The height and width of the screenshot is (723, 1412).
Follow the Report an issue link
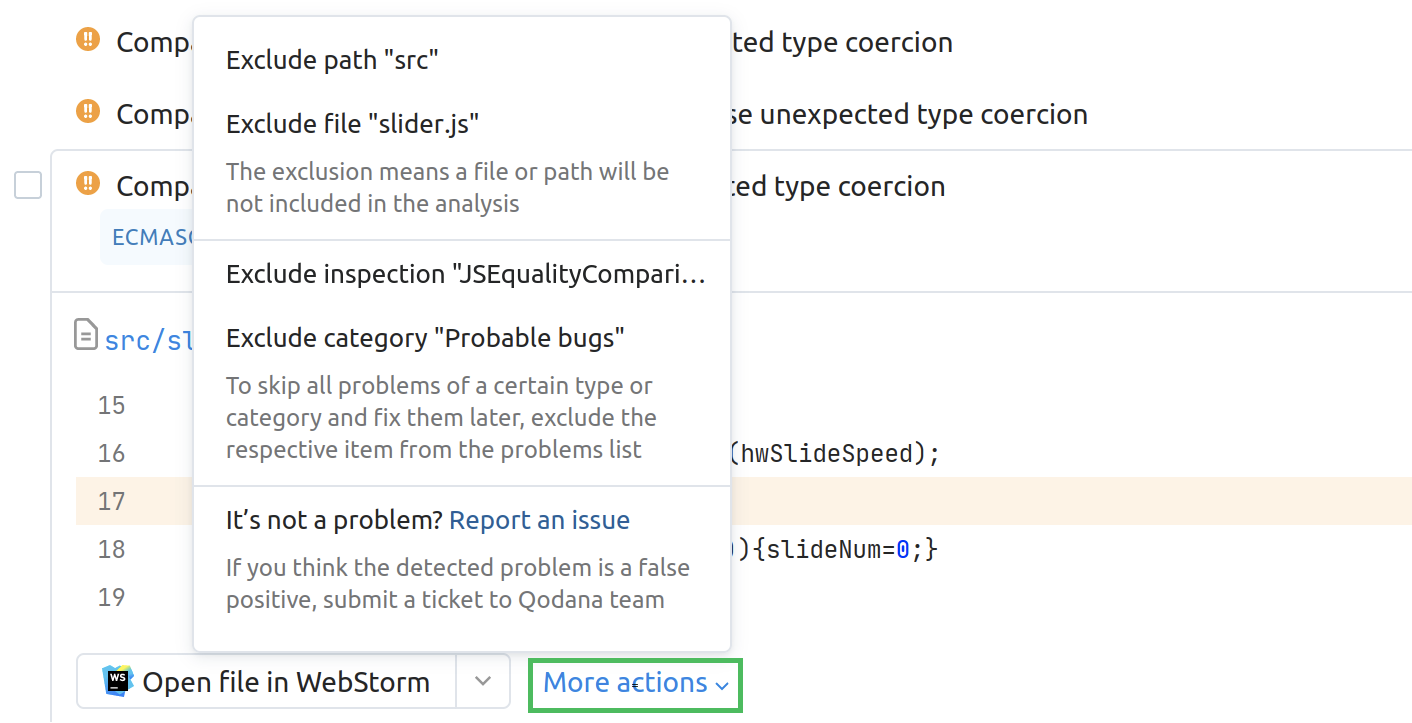click(539, 520)
